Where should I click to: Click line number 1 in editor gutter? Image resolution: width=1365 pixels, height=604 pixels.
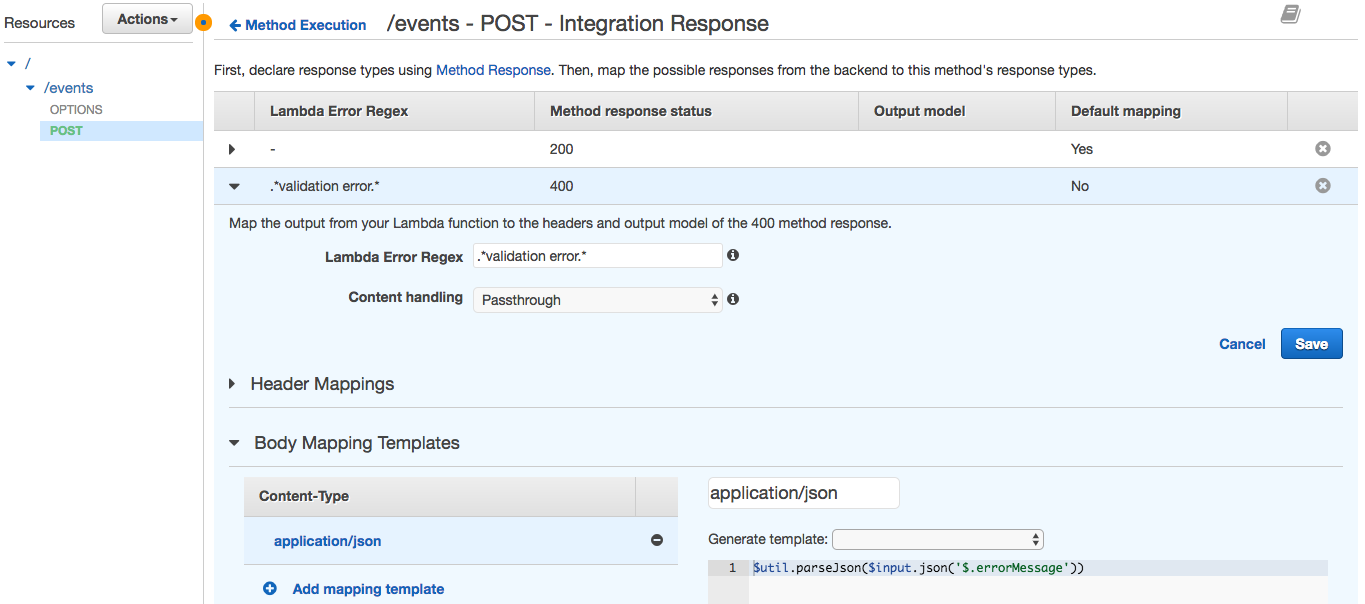tap(732, 568)
